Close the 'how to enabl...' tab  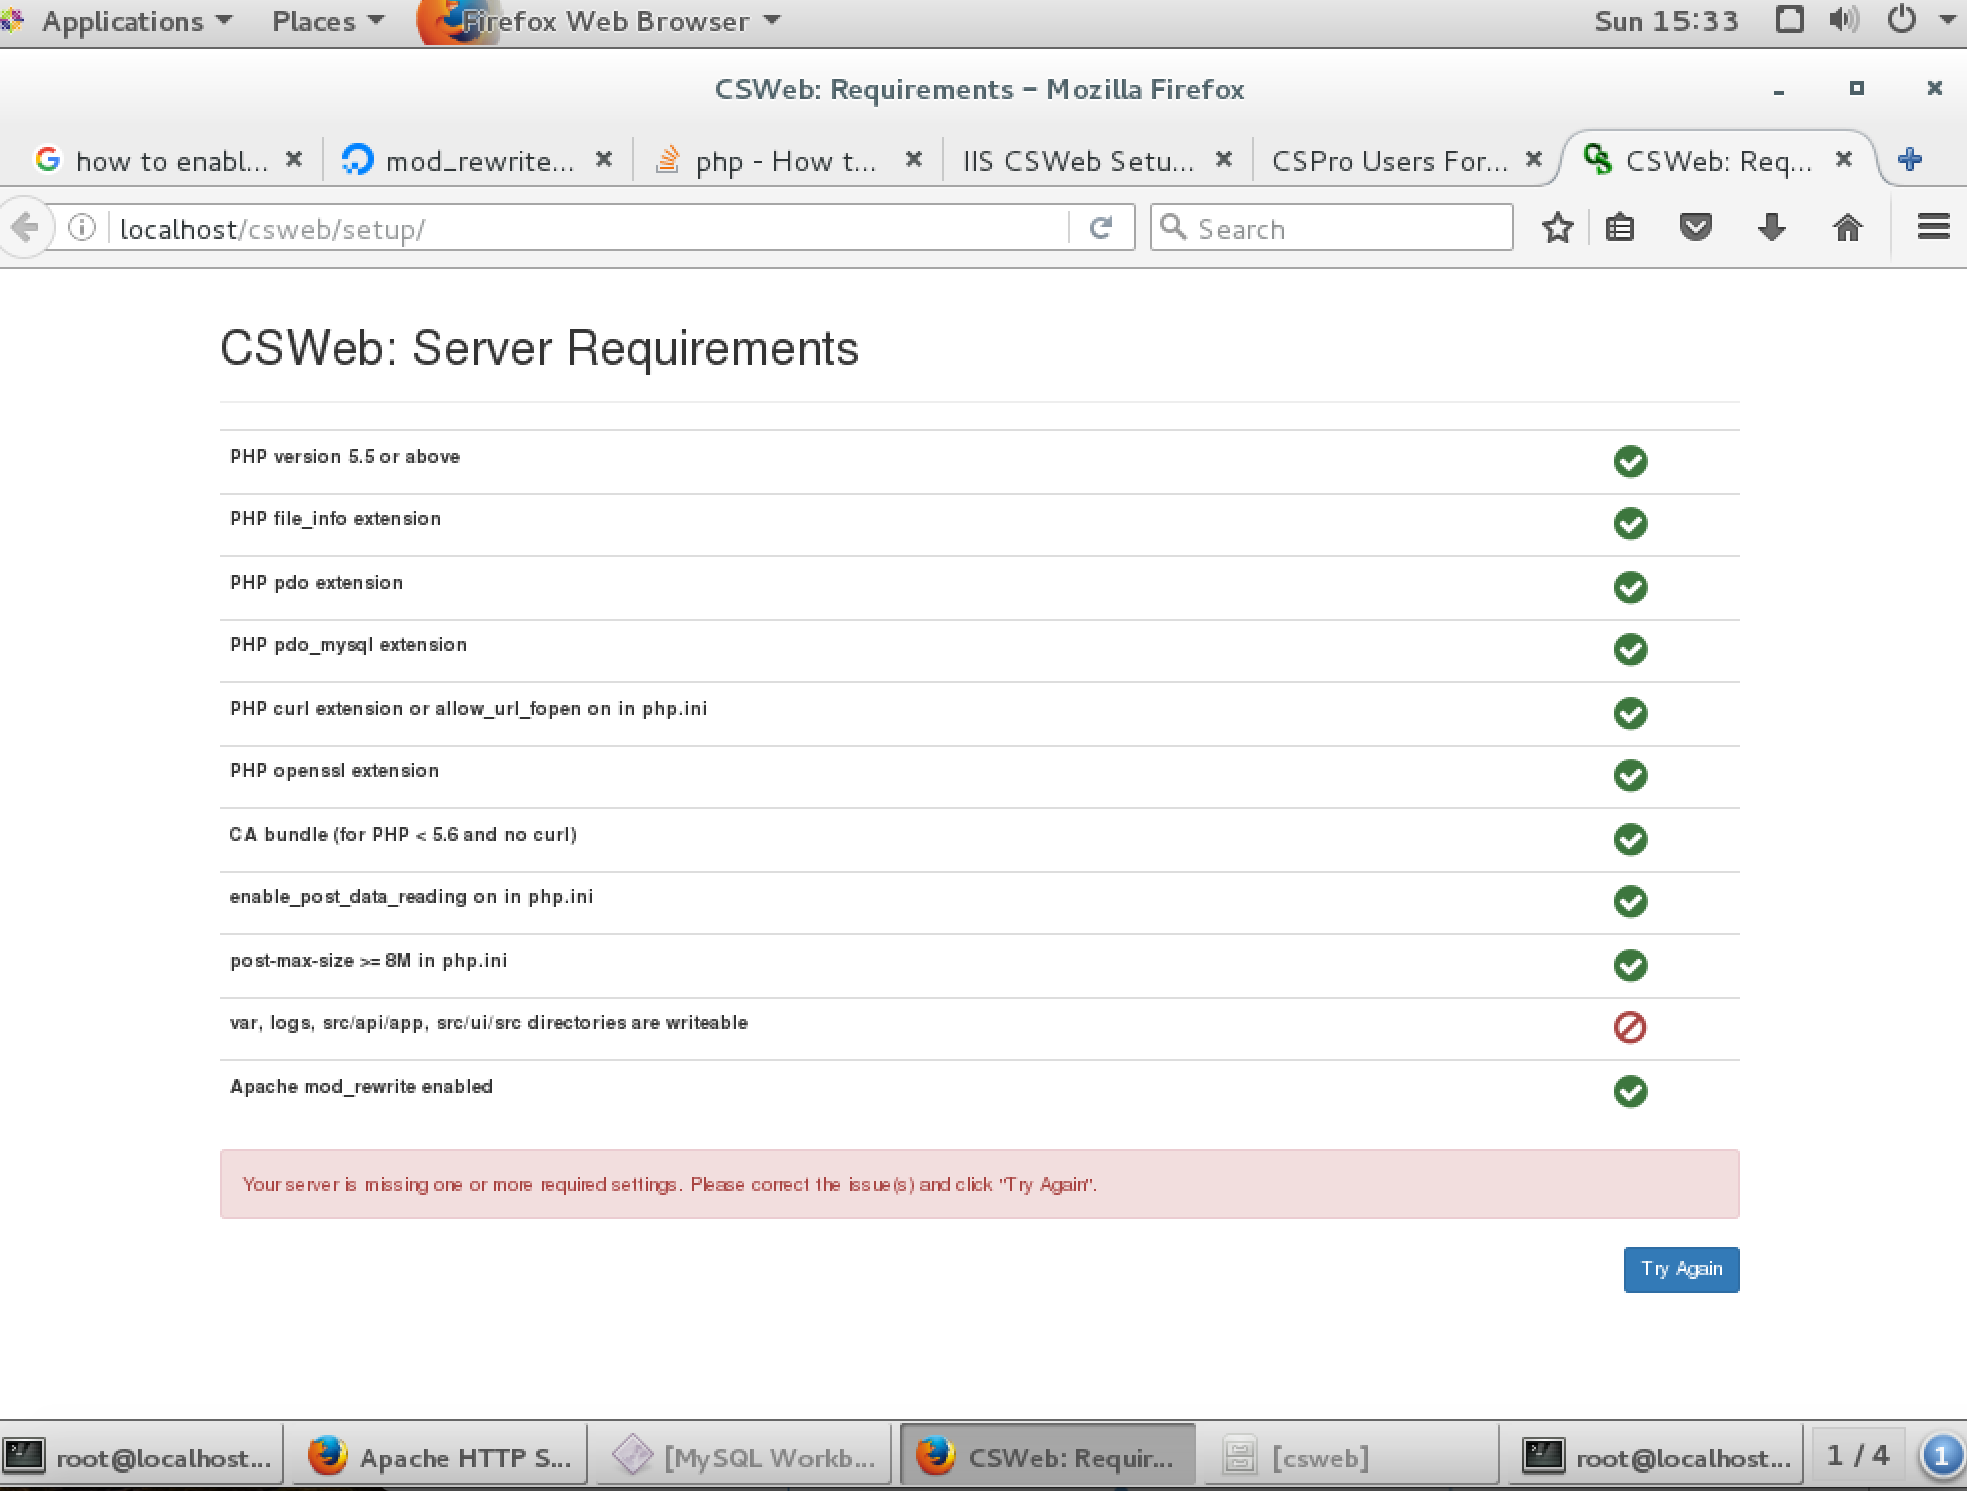pyautogui.click(x=293, y=159)
